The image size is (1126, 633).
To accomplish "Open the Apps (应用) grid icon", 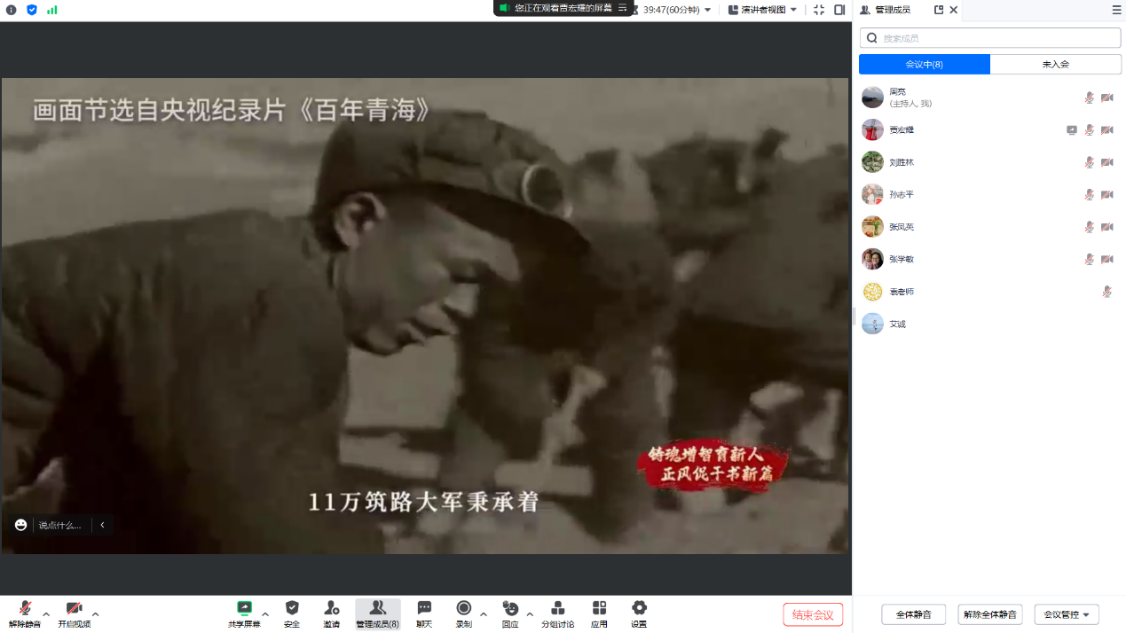I will (x=599, y=608).
